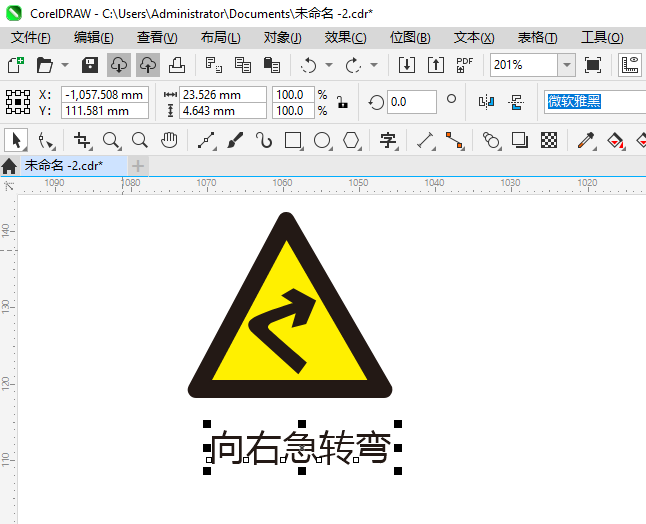Mirror the object horizontally
This screenshot has height=524, width=646.
(487, 102)
